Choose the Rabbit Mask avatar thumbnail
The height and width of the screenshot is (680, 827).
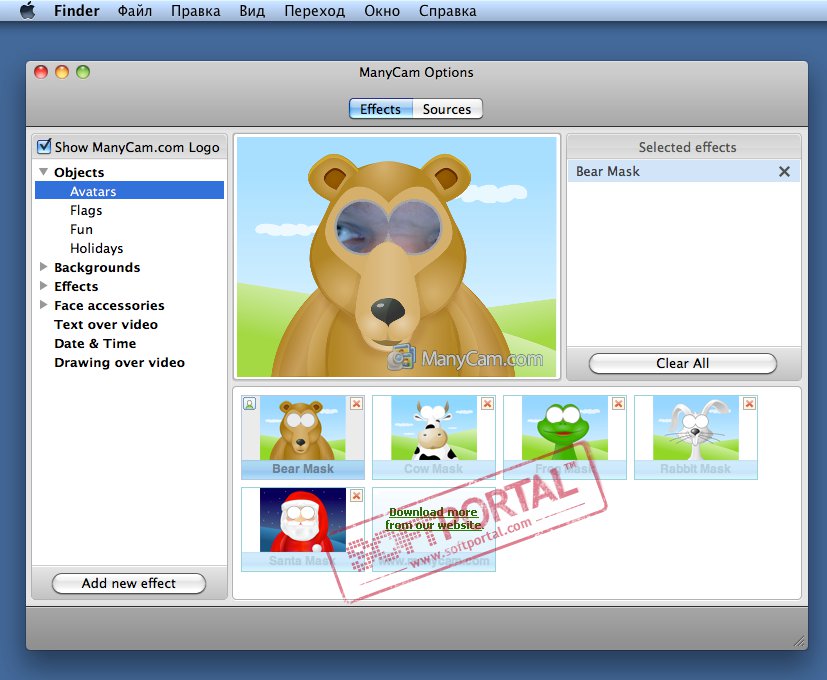695,437
